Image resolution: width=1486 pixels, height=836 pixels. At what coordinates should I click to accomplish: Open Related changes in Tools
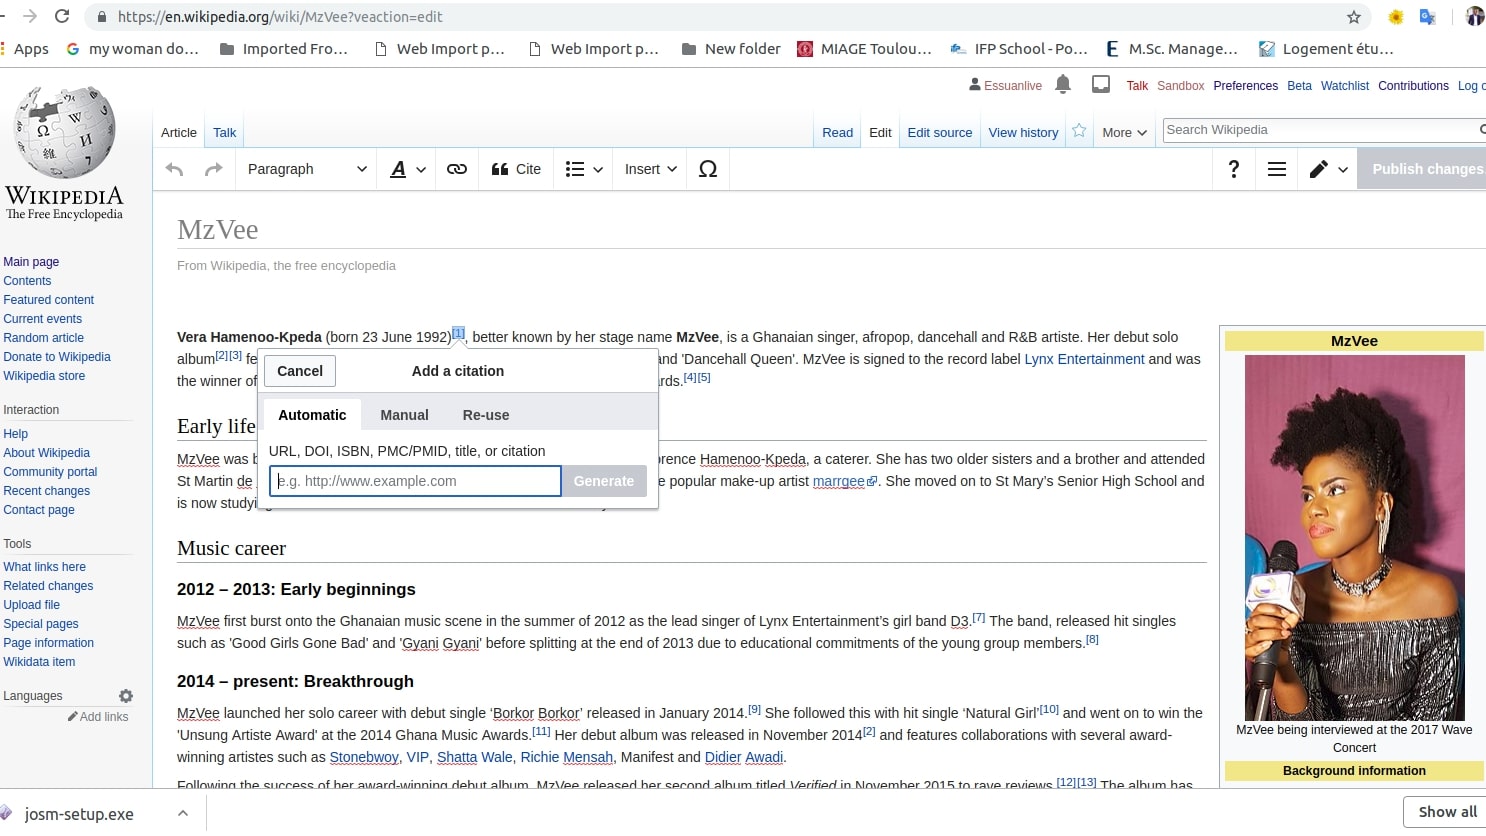click(48, 586)
